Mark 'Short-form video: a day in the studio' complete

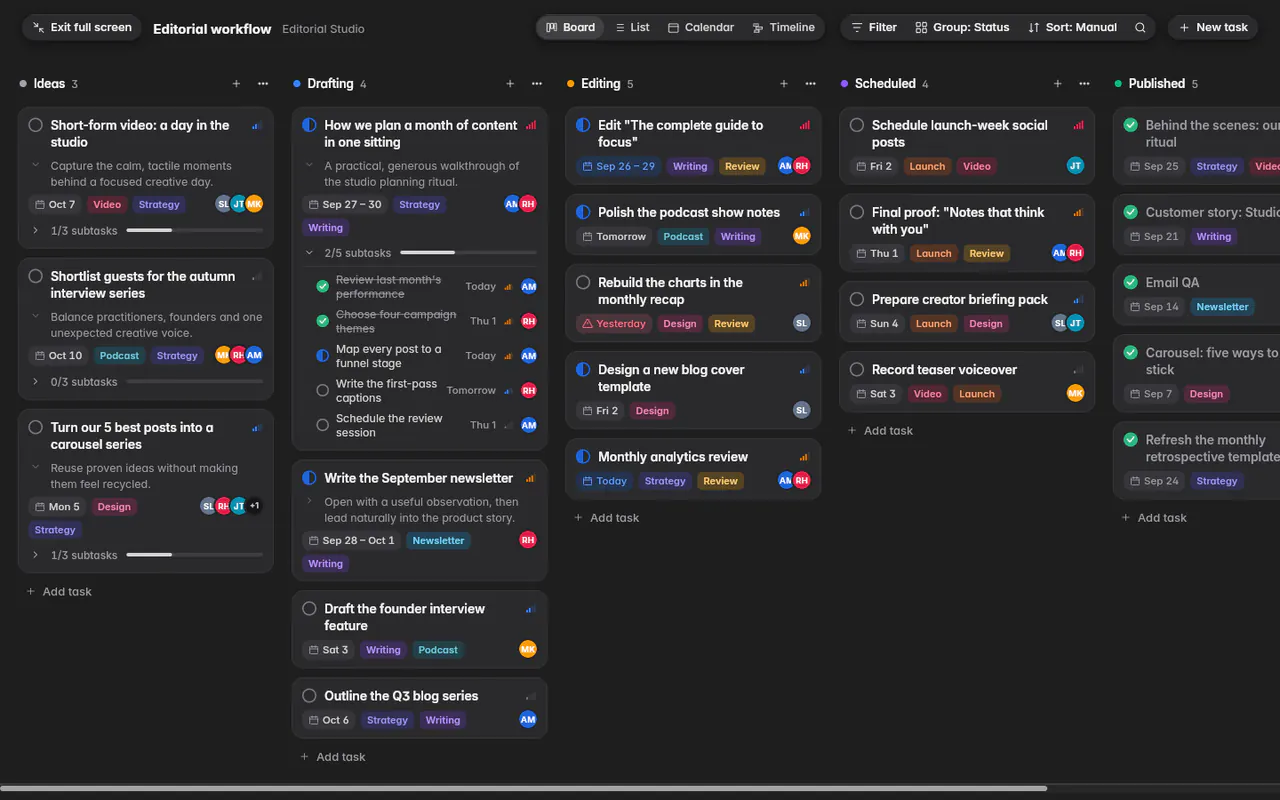[x=36, y=125]
